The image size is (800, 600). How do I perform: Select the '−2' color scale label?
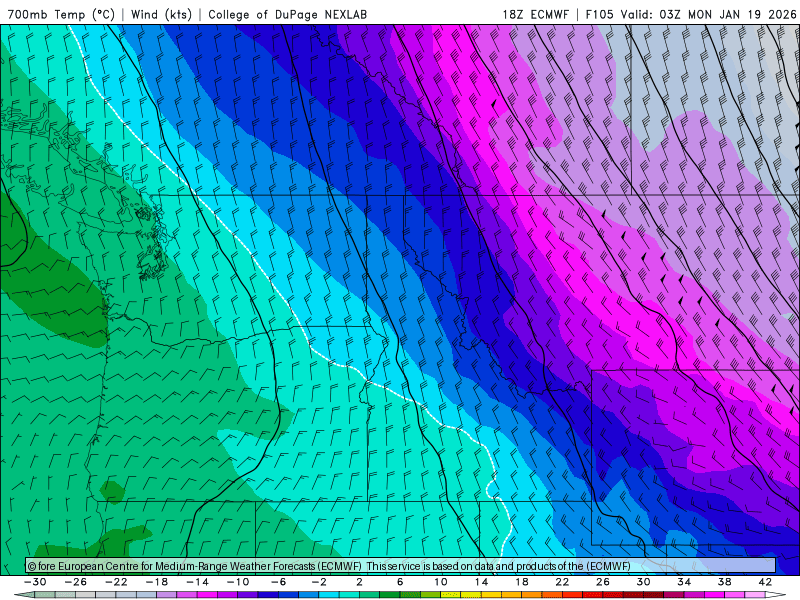pyautogui.click(x=319, y=582)
